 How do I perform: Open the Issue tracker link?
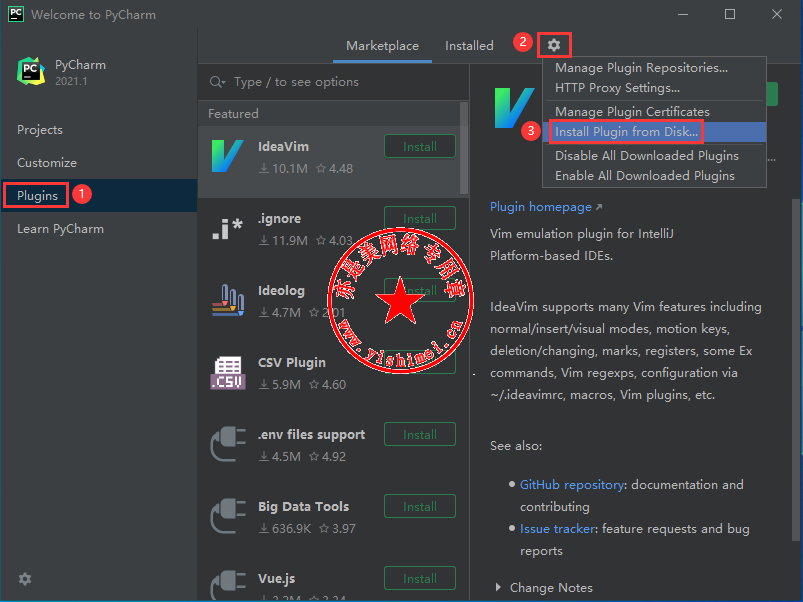[558, 529]
